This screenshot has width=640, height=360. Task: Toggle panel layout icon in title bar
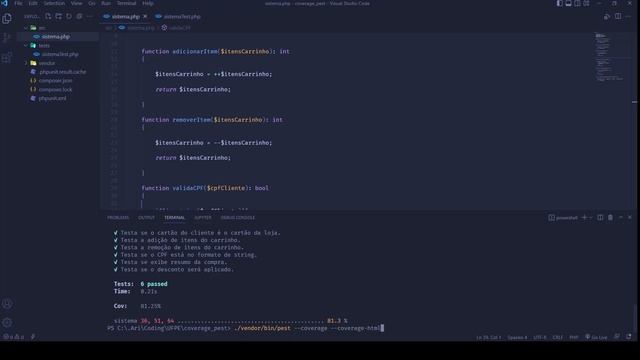568,3
